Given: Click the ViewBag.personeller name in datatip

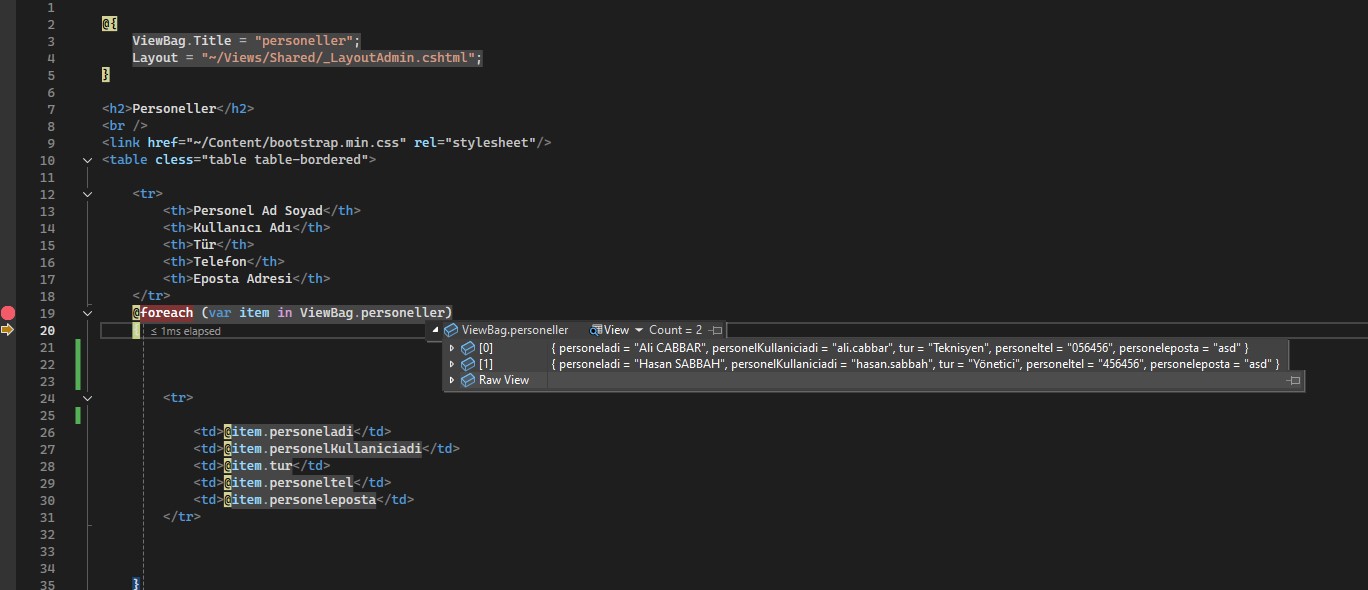Looking at the screenshot, I should [x=515, y=330].
